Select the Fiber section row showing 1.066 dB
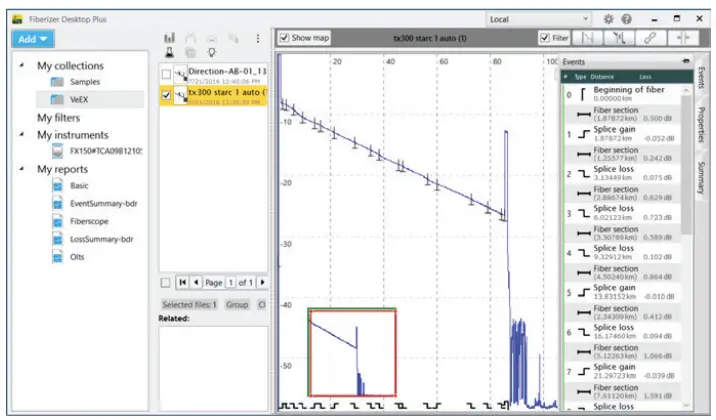Screen dimensions: 716x420 pos(623,352)
